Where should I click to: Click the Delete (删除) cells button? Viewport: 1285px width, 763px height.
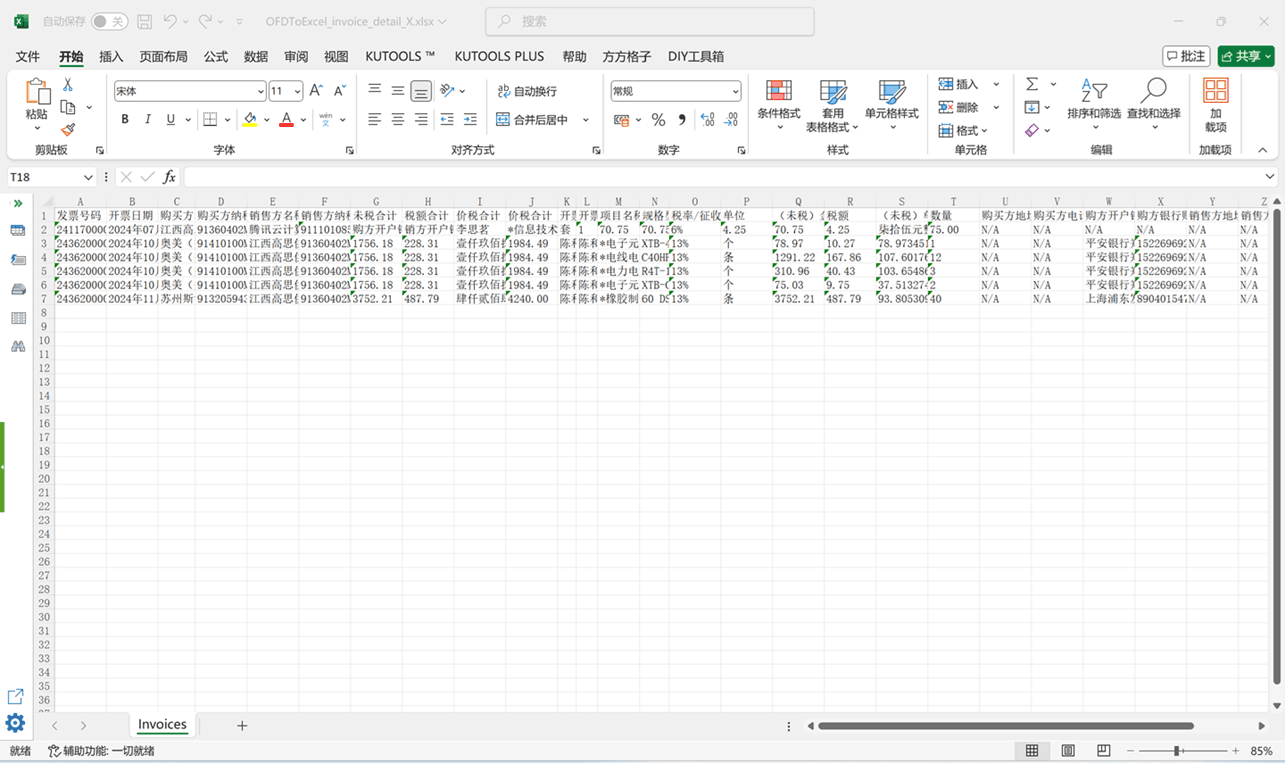959,107
